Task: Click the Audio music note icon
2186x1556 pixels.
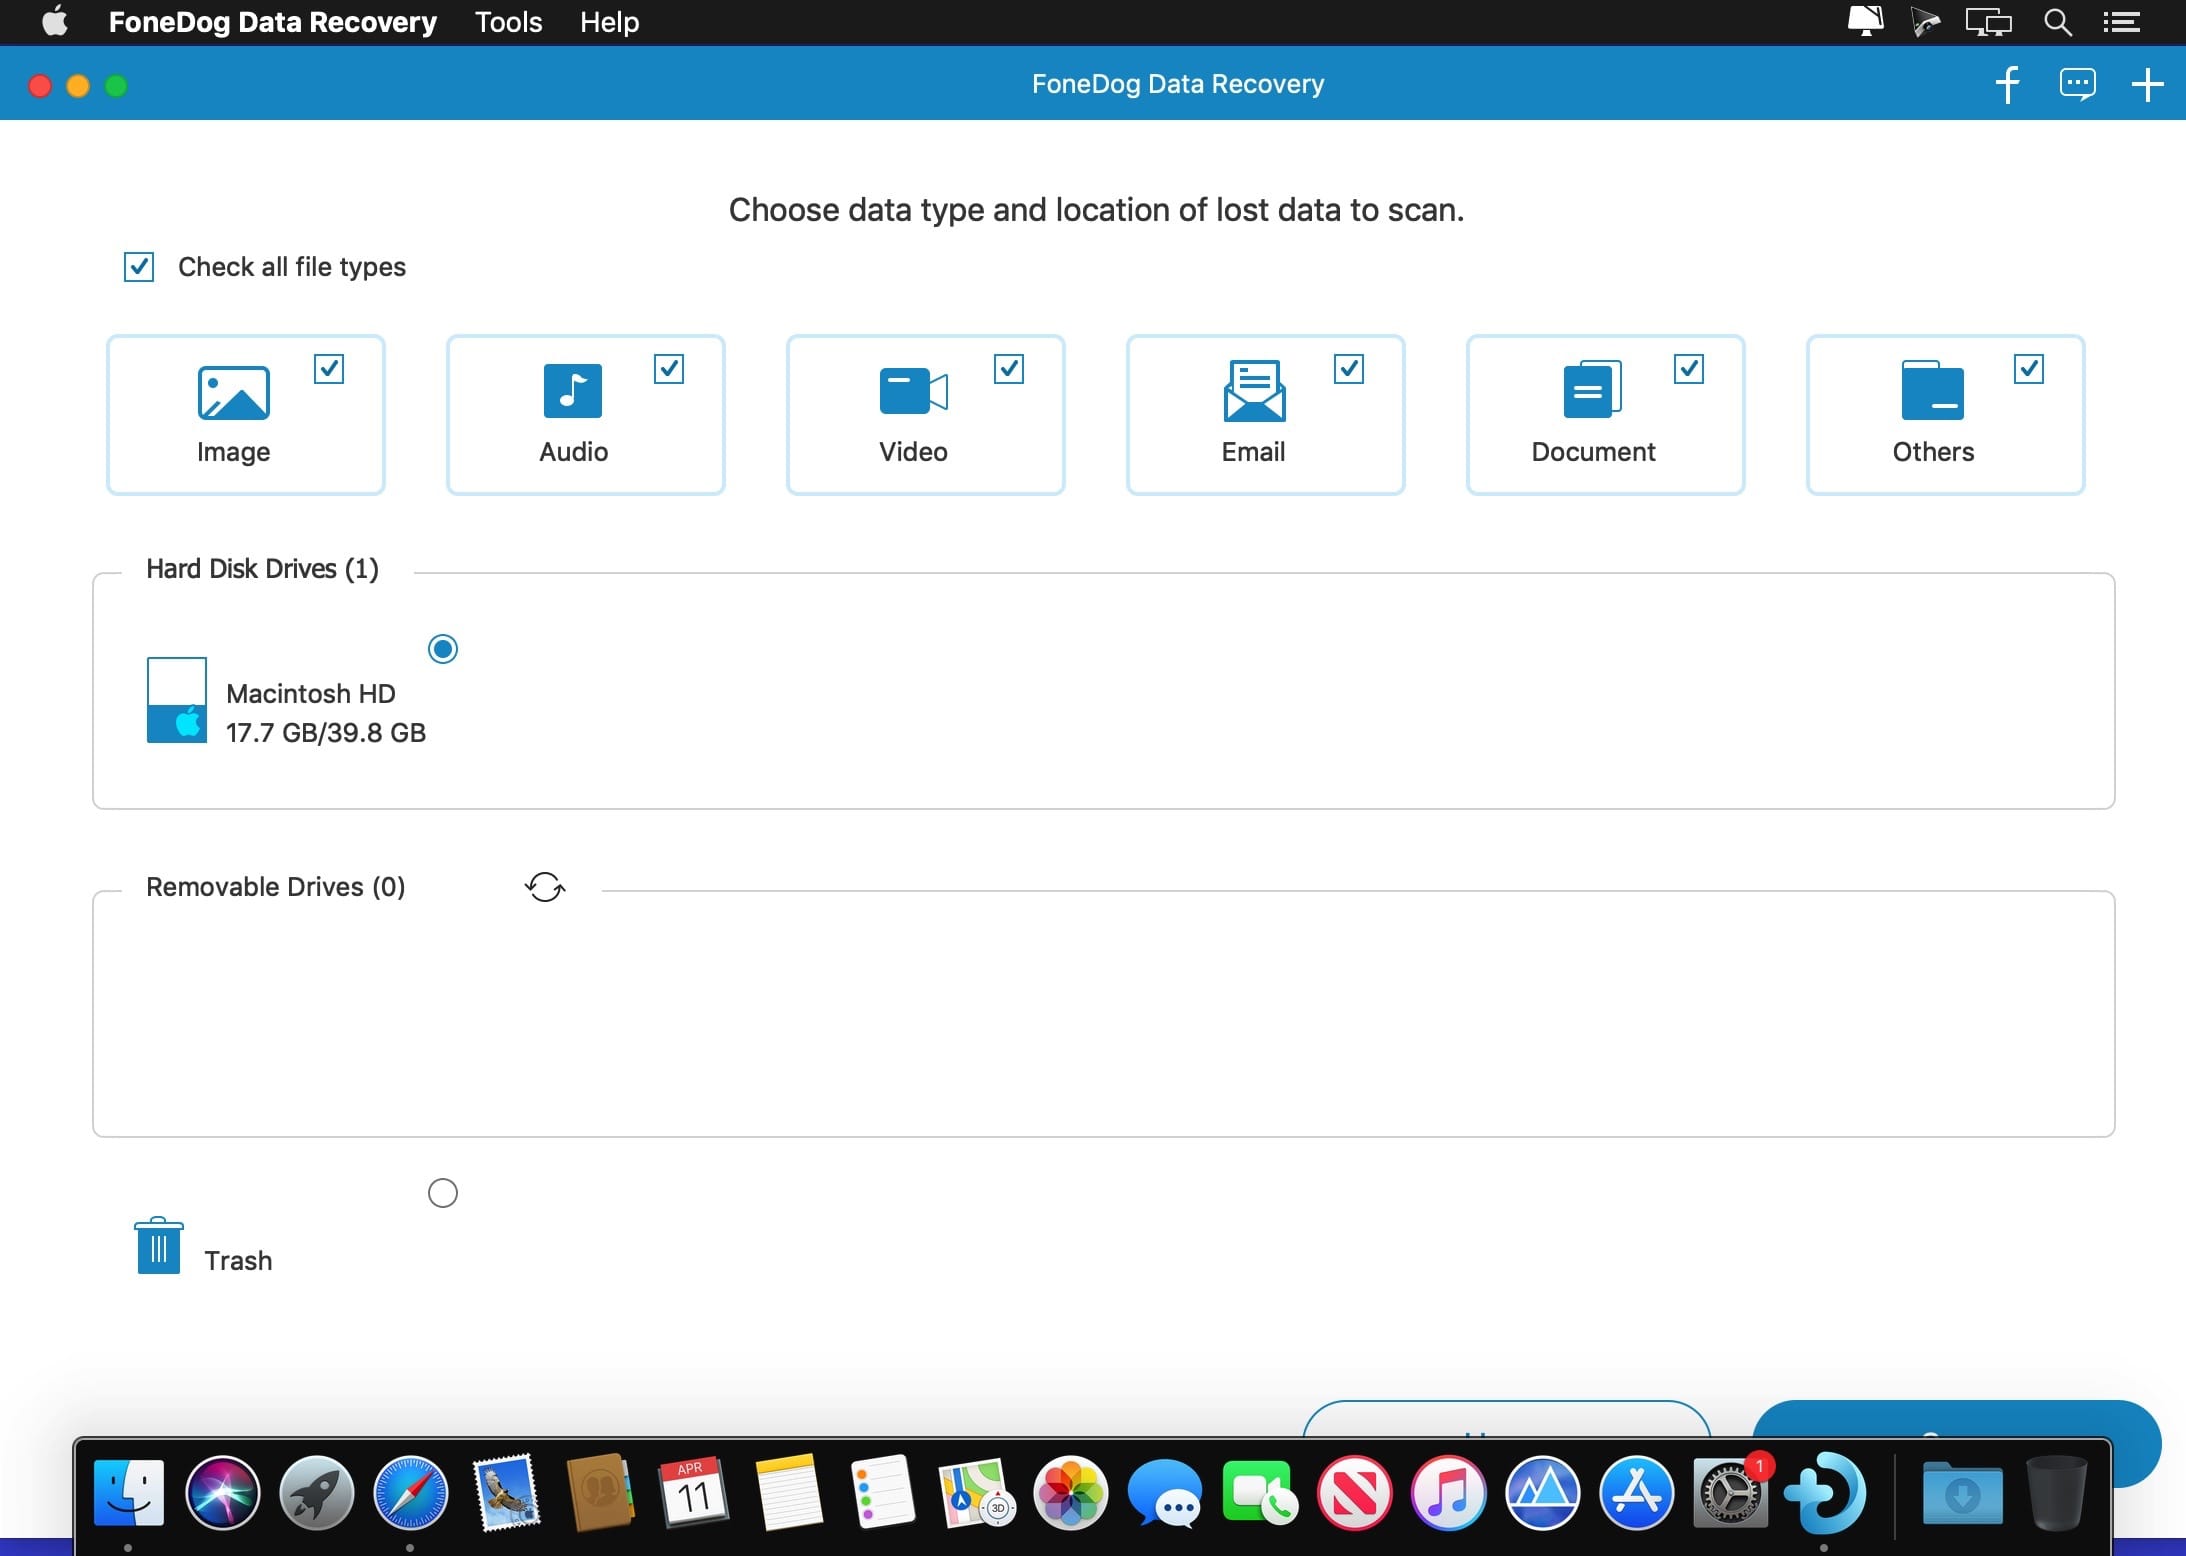Action: 573,391
